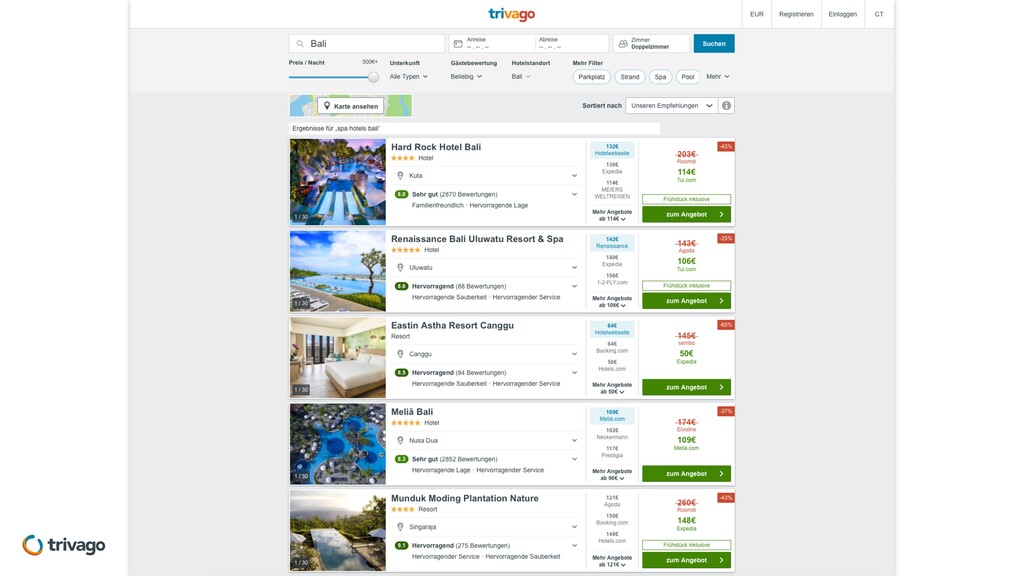This screenshot has width=1024, height=576.
Task: Open the Renaissance Bali Uluwatu Resort & Spa title
Action: 477,239
